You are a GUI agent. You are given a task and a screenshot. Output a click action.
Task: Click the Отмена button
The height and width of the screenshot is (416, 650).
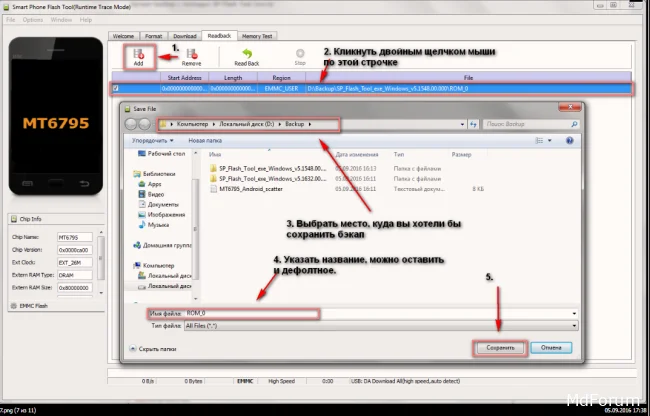tap(551, 348)
